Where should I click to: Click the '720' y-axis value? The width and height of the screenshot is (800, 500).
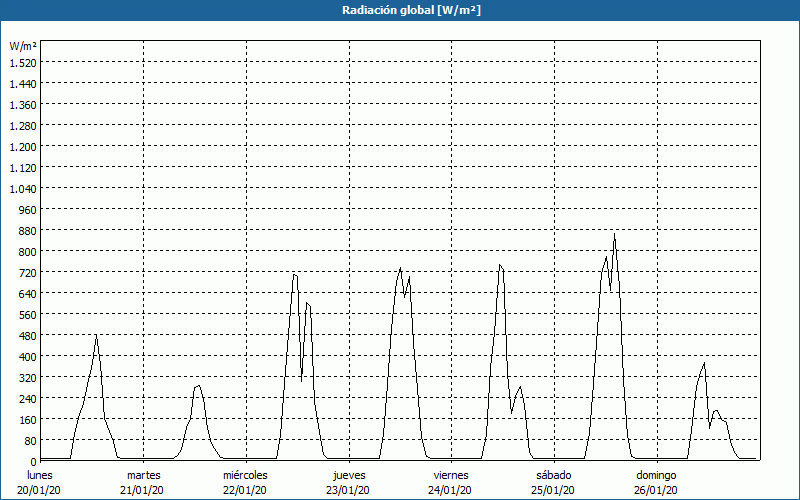(28, 273)
